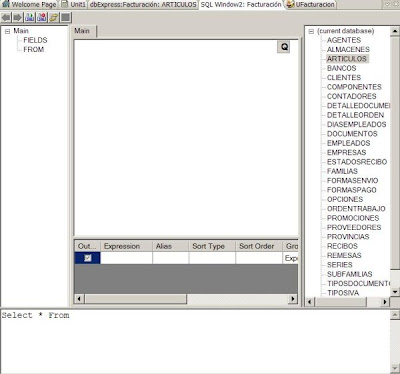Click the gray stop square toolbar icon
This screenshot has height=374, width=400.
click(66, 17)
